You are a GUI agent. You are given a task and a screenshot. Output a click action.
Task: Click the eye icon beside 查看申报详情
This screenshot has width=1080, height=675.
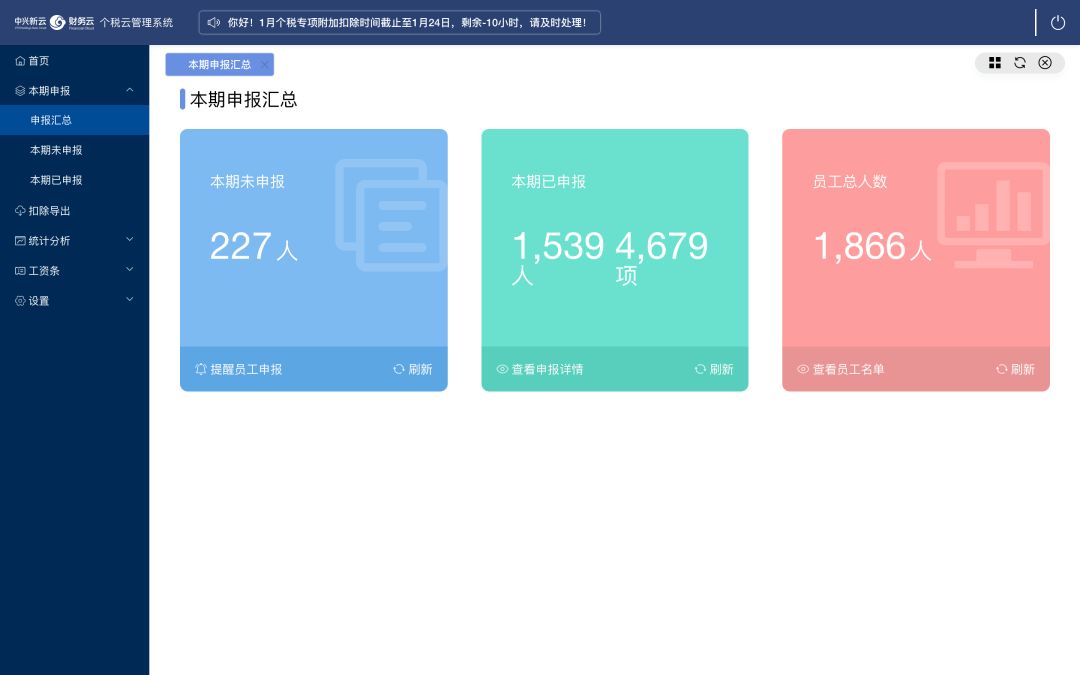502,369
